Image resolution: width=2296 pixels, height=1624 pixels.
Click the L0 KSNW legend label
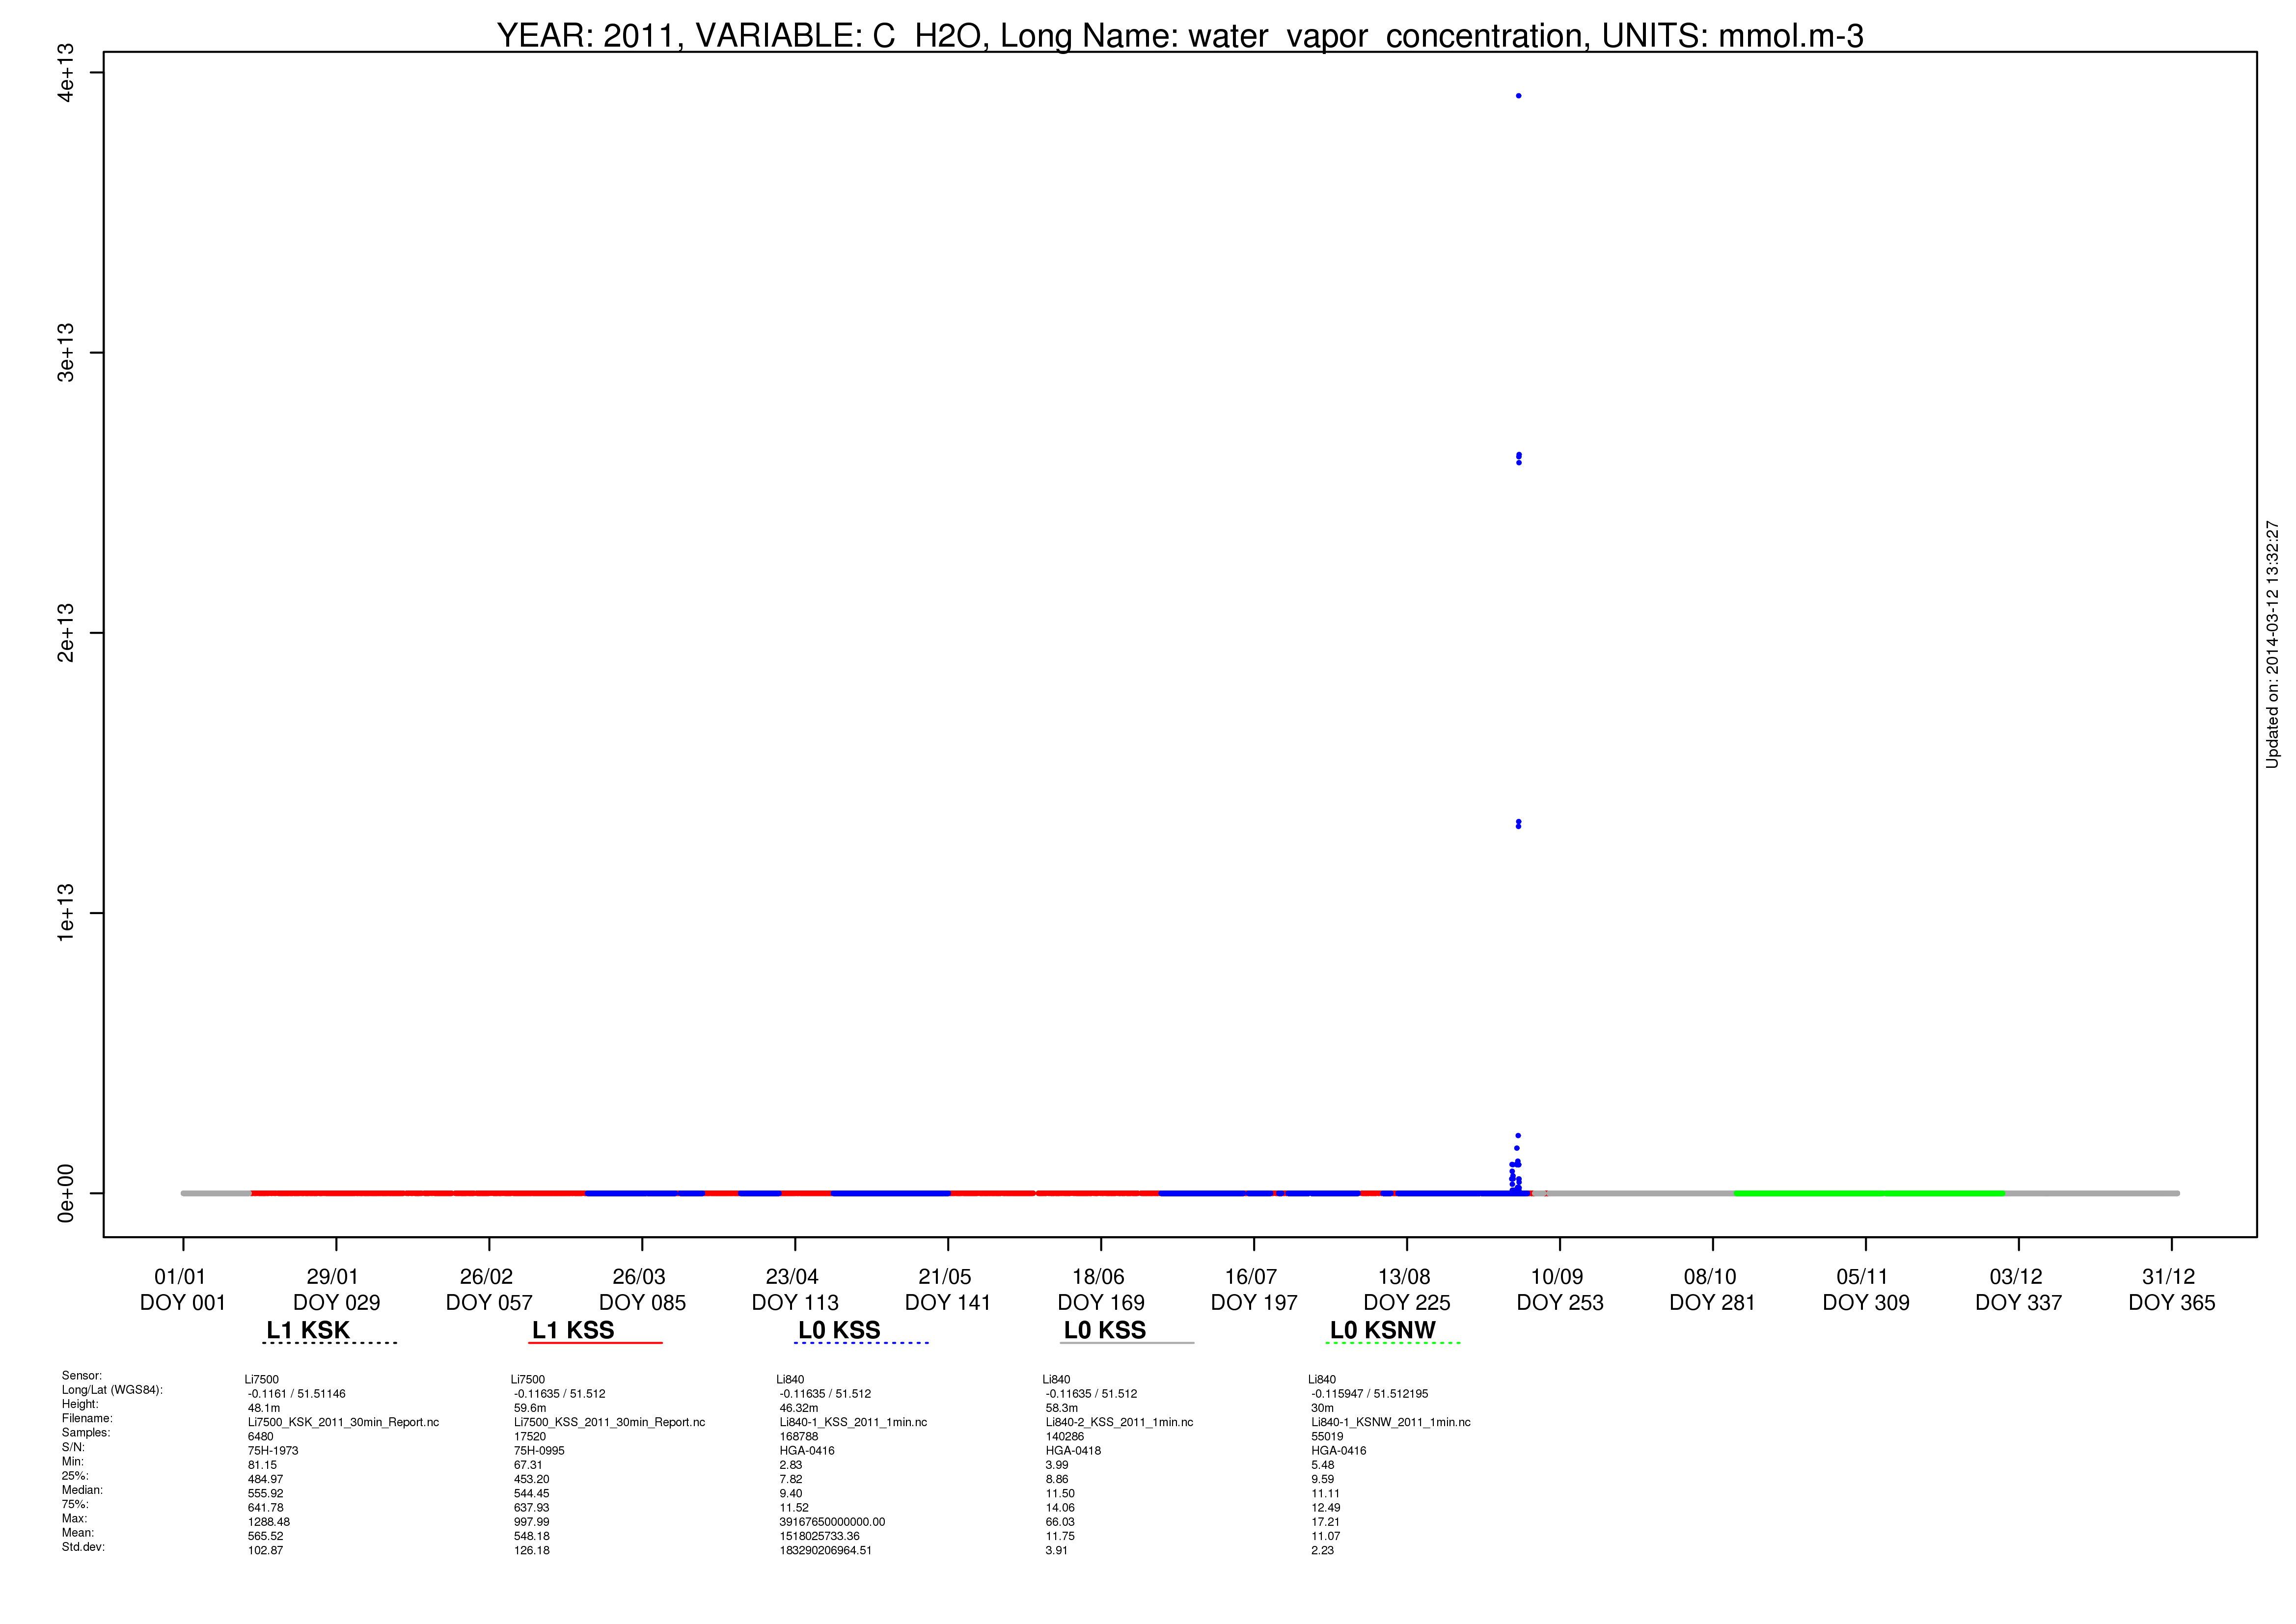[1383, 1330]
